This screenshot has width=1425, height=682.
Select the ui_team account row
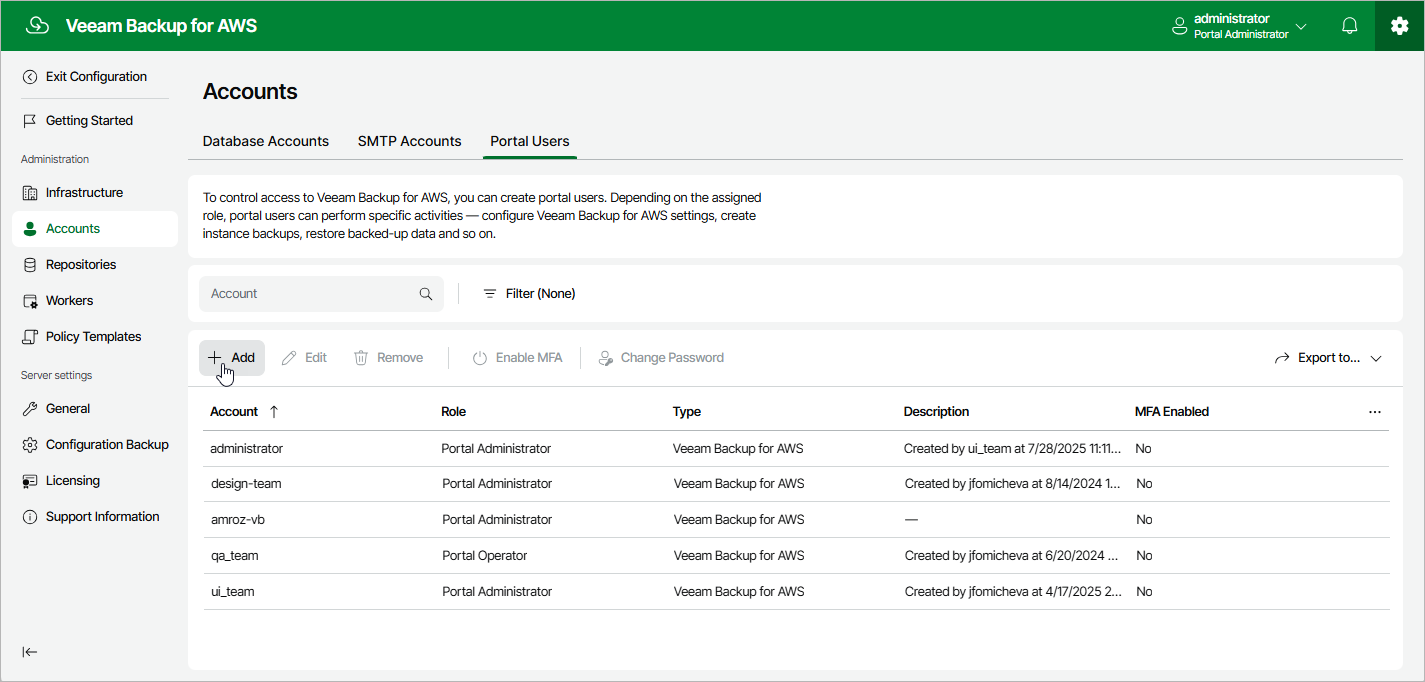click(x=796, y=592)
